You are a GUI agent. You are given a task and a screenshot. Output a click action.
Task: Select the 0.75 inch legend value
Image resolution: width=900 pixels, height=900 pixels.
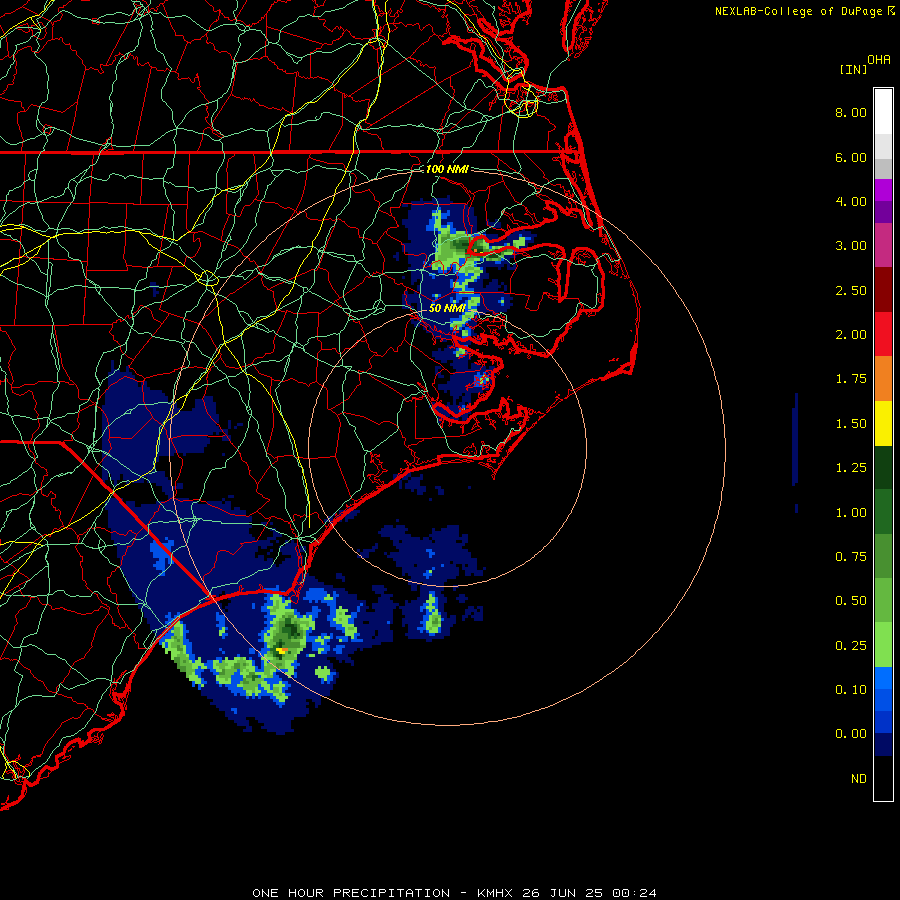tap(851, 557)
